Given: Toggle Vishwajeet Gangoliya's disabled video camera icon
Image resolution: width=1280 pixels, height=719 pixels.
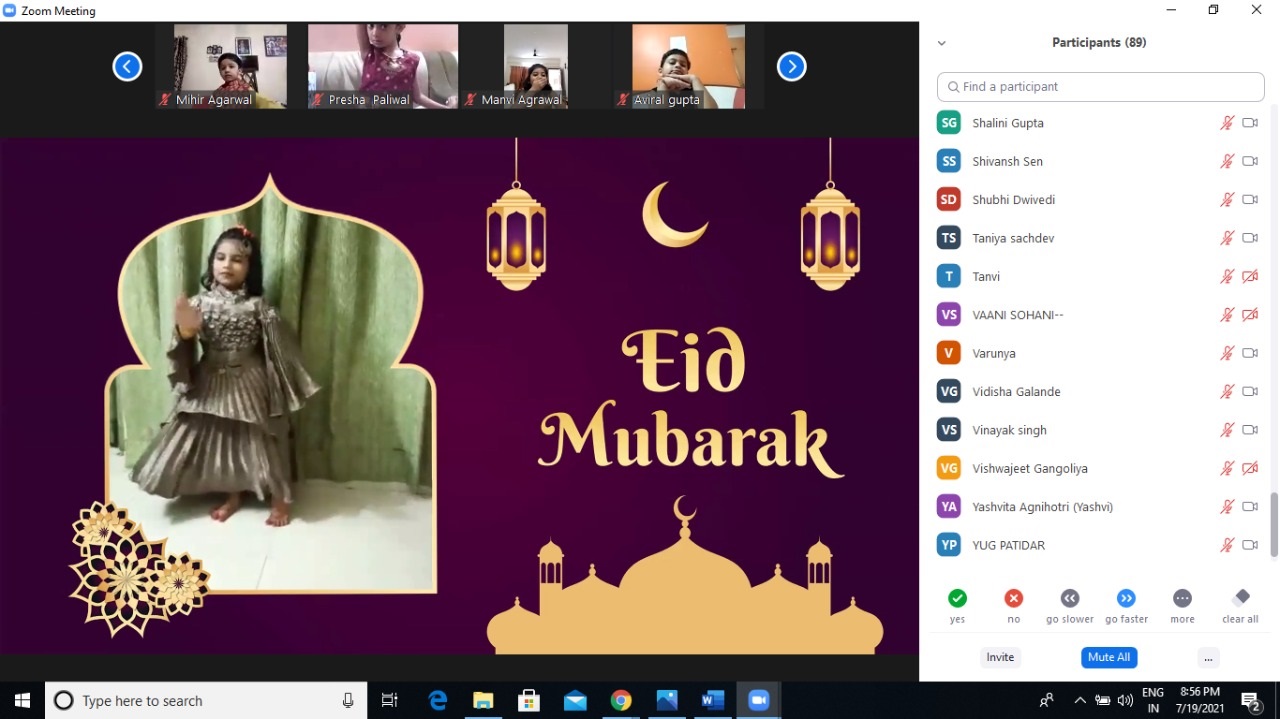Looking at the screenshot, I should coord(1250,468).
